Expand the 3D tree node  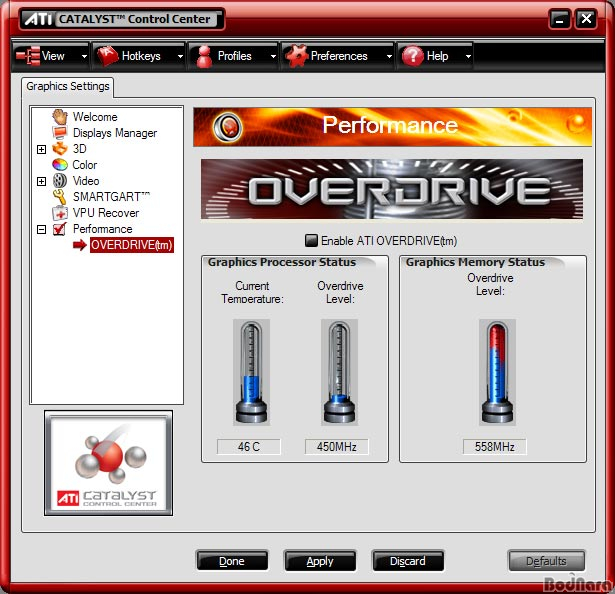[x=41, y=149]
